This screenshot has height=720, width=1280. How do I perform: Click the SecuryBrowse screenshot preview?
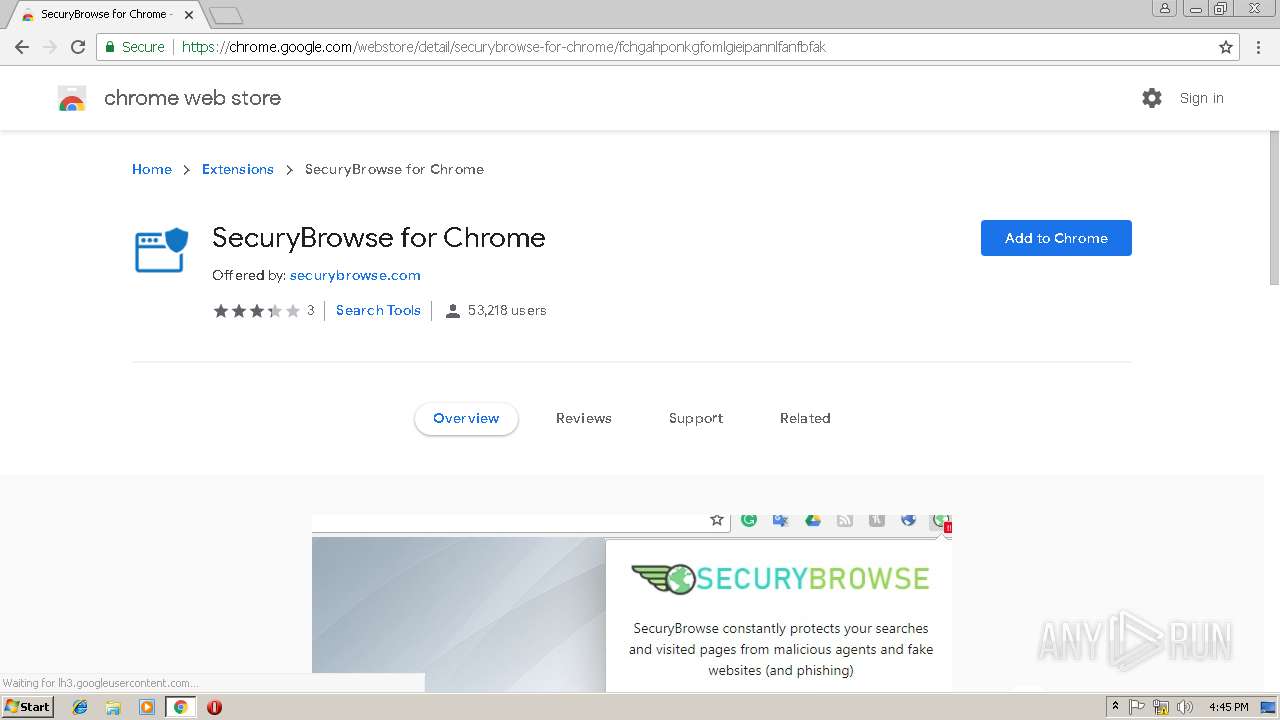(x=632, y=603)
